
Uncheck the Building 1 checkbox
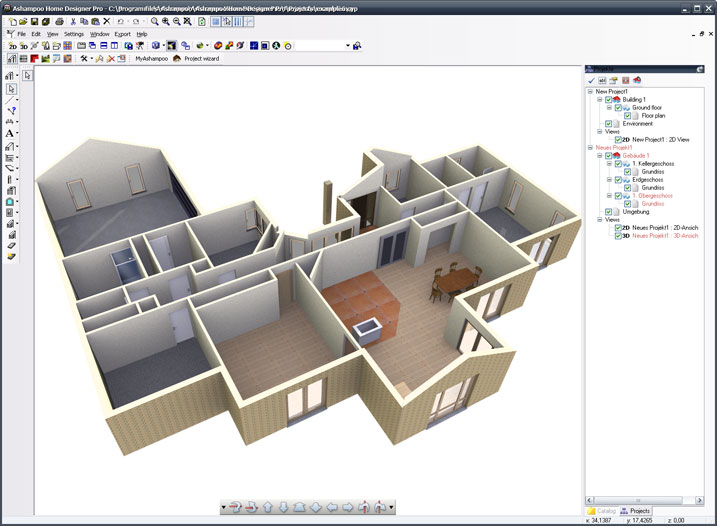coord(608,100)
